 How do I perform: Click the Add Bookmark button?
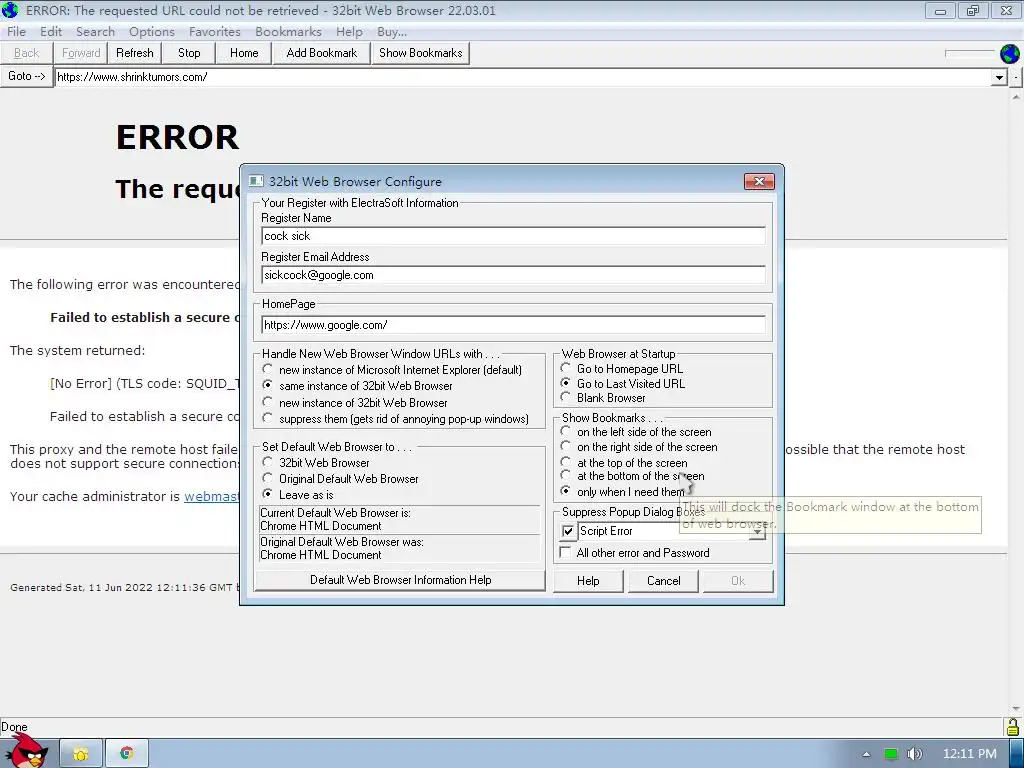click(321, 53)
